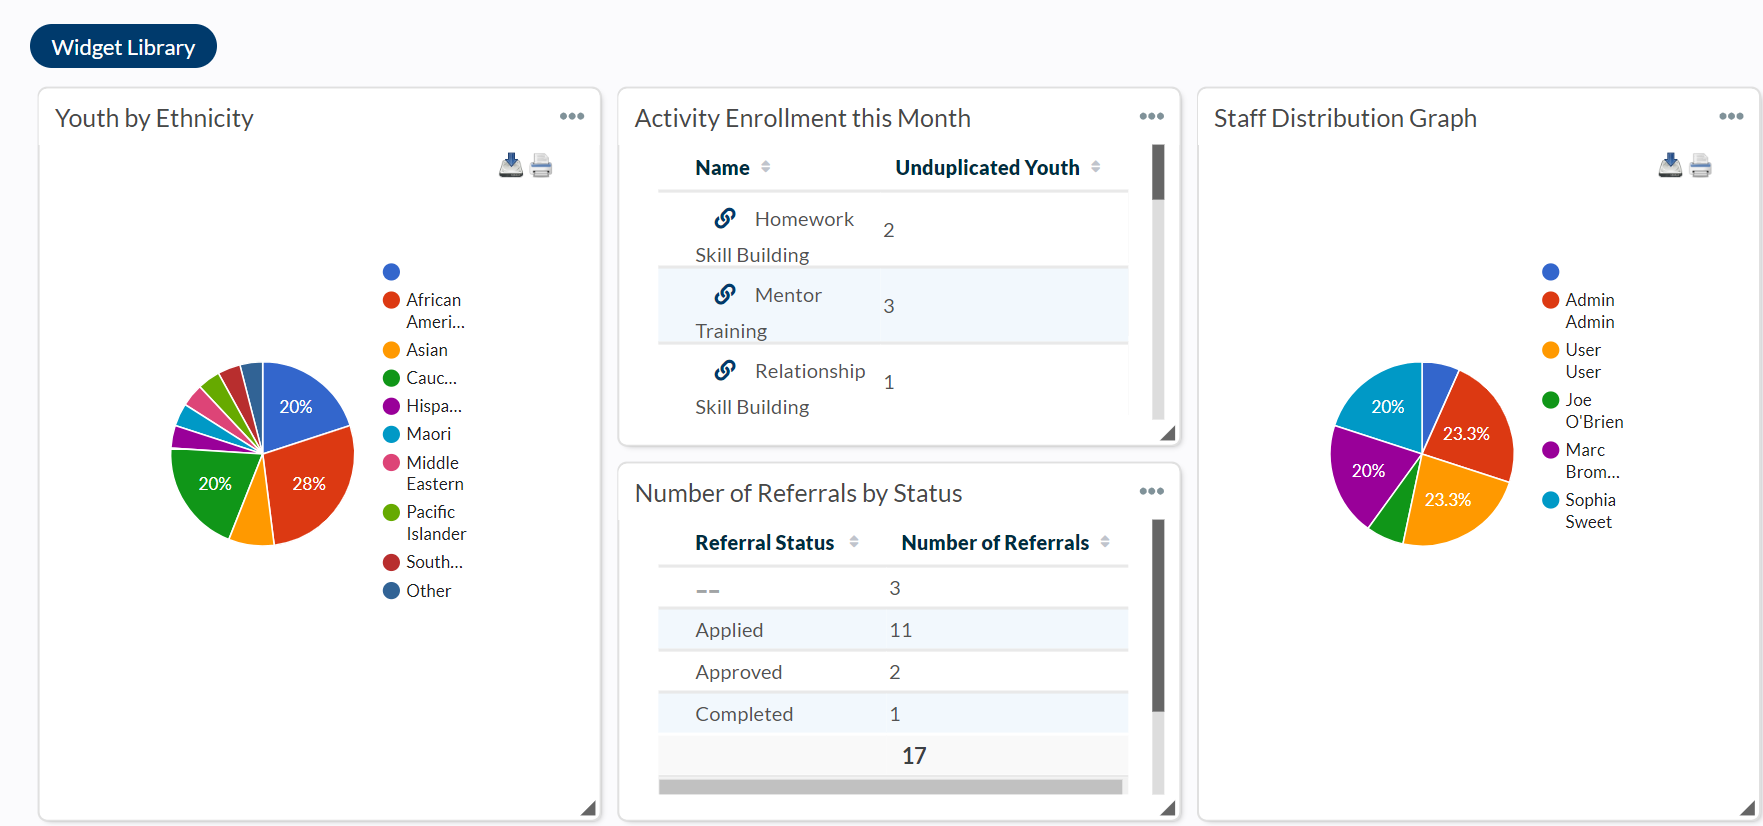Screen dimensions: 1763x826
Task: Open Youth by Ethnicity widget options menu
Action: click(572, 117)
